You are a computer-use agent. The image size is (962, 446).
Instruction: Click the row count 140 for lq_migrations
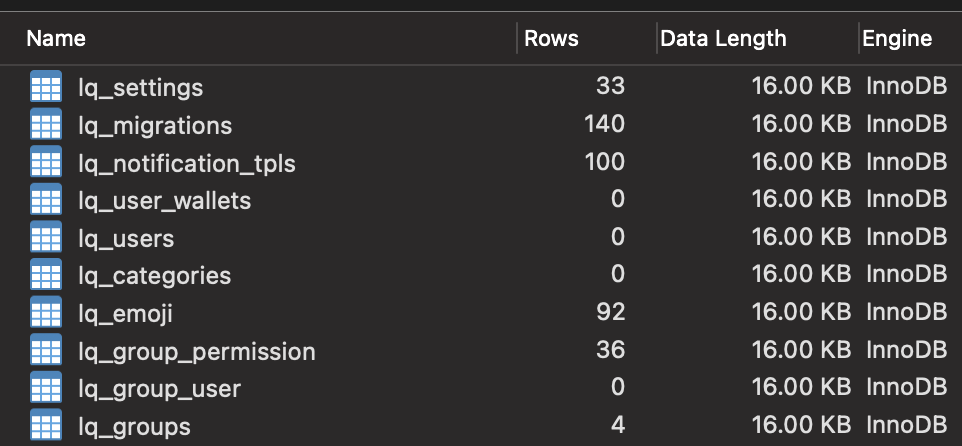coord(604,125)
